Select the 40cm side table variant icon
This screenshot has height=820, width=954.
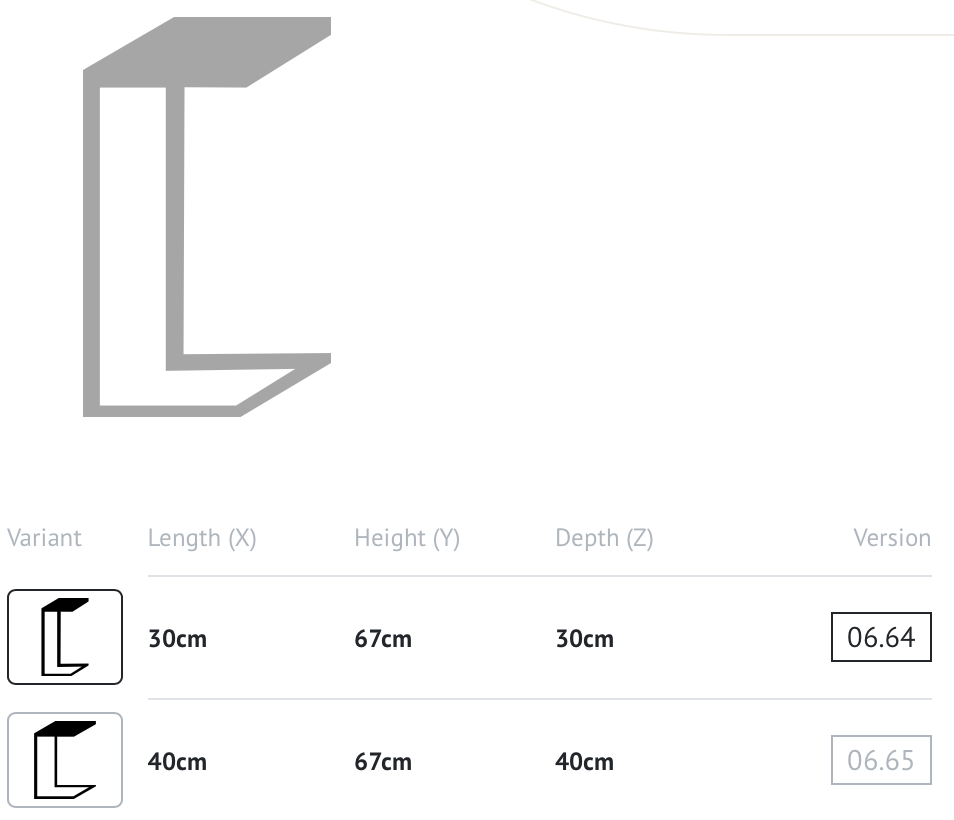[65, 760]
